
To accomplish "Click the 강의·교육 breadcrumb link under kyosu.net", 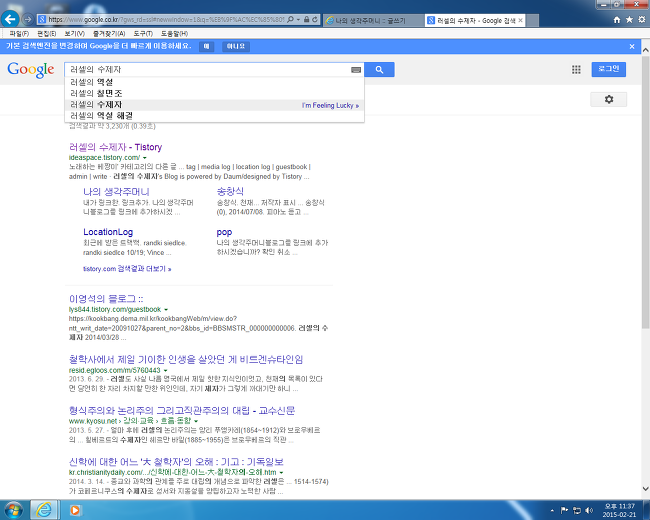I will [139, 421].
